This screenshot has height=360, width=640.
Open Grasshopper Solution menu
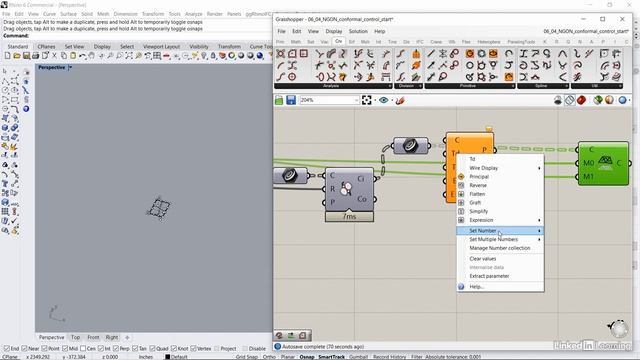click(358, 31)
